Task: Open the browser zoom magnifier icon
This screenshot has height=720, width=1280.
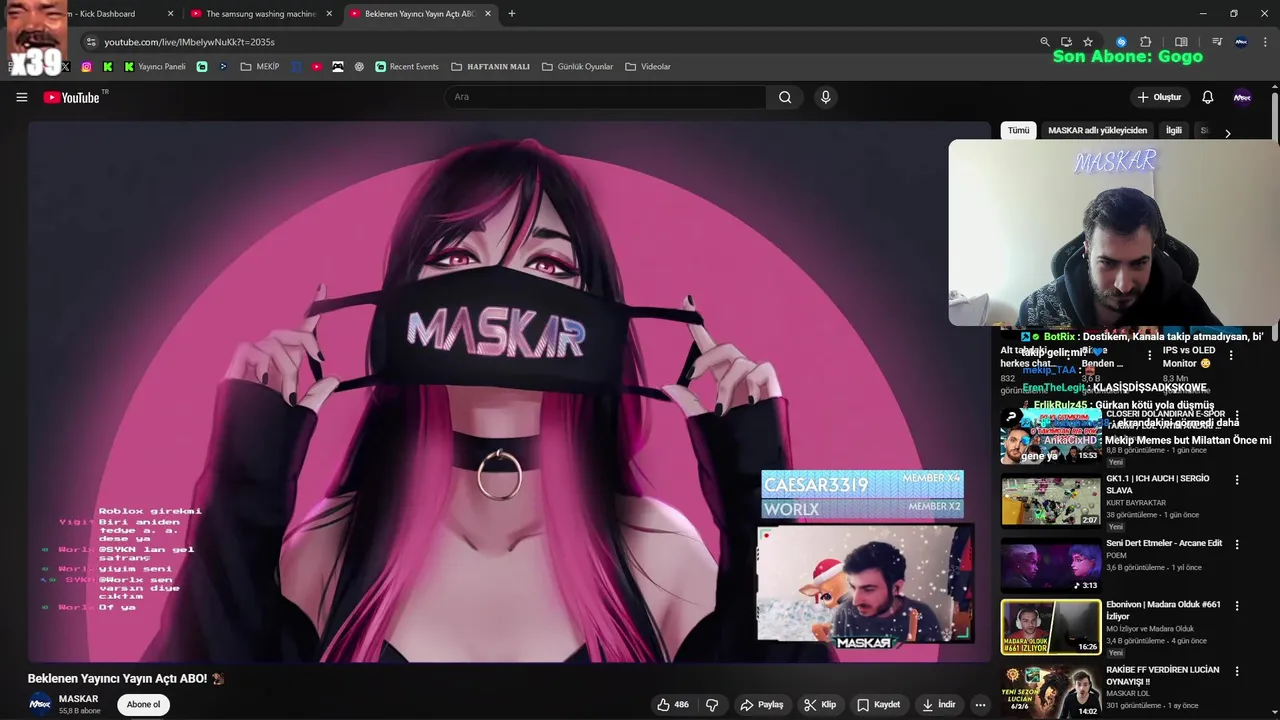Action: tap(1045, 42)
